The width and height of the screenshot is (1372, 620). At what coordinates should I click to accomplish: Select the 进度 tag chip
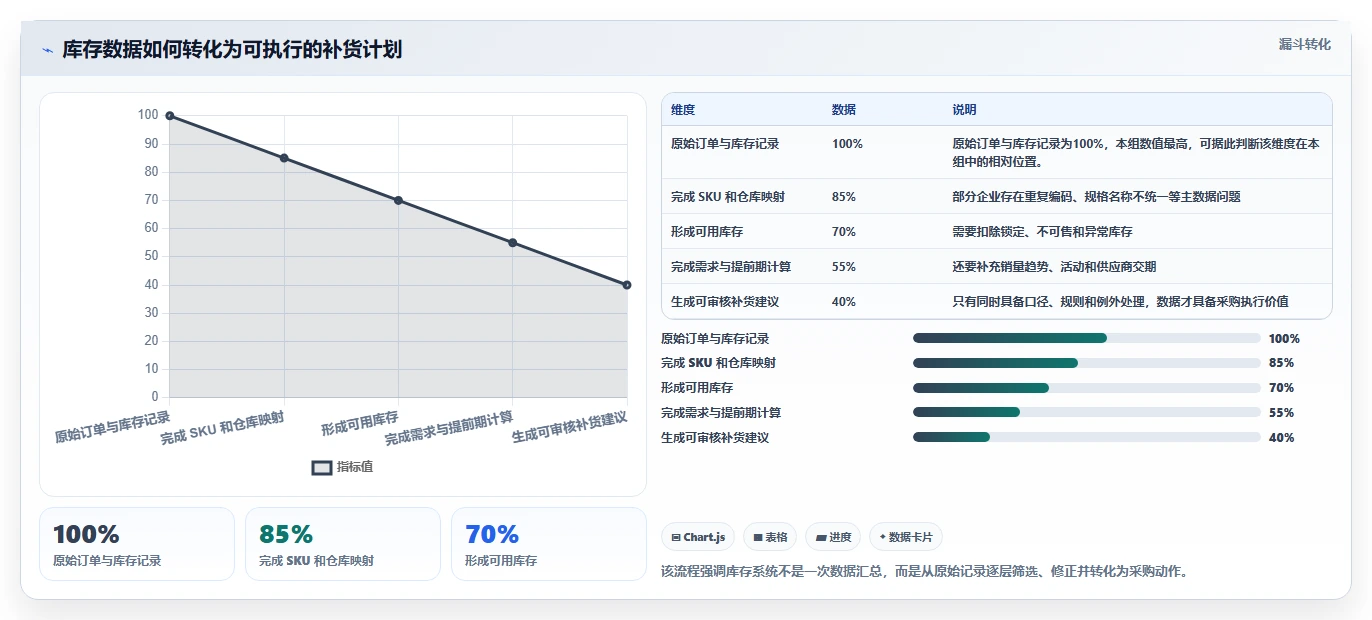[x=833, y=537]
